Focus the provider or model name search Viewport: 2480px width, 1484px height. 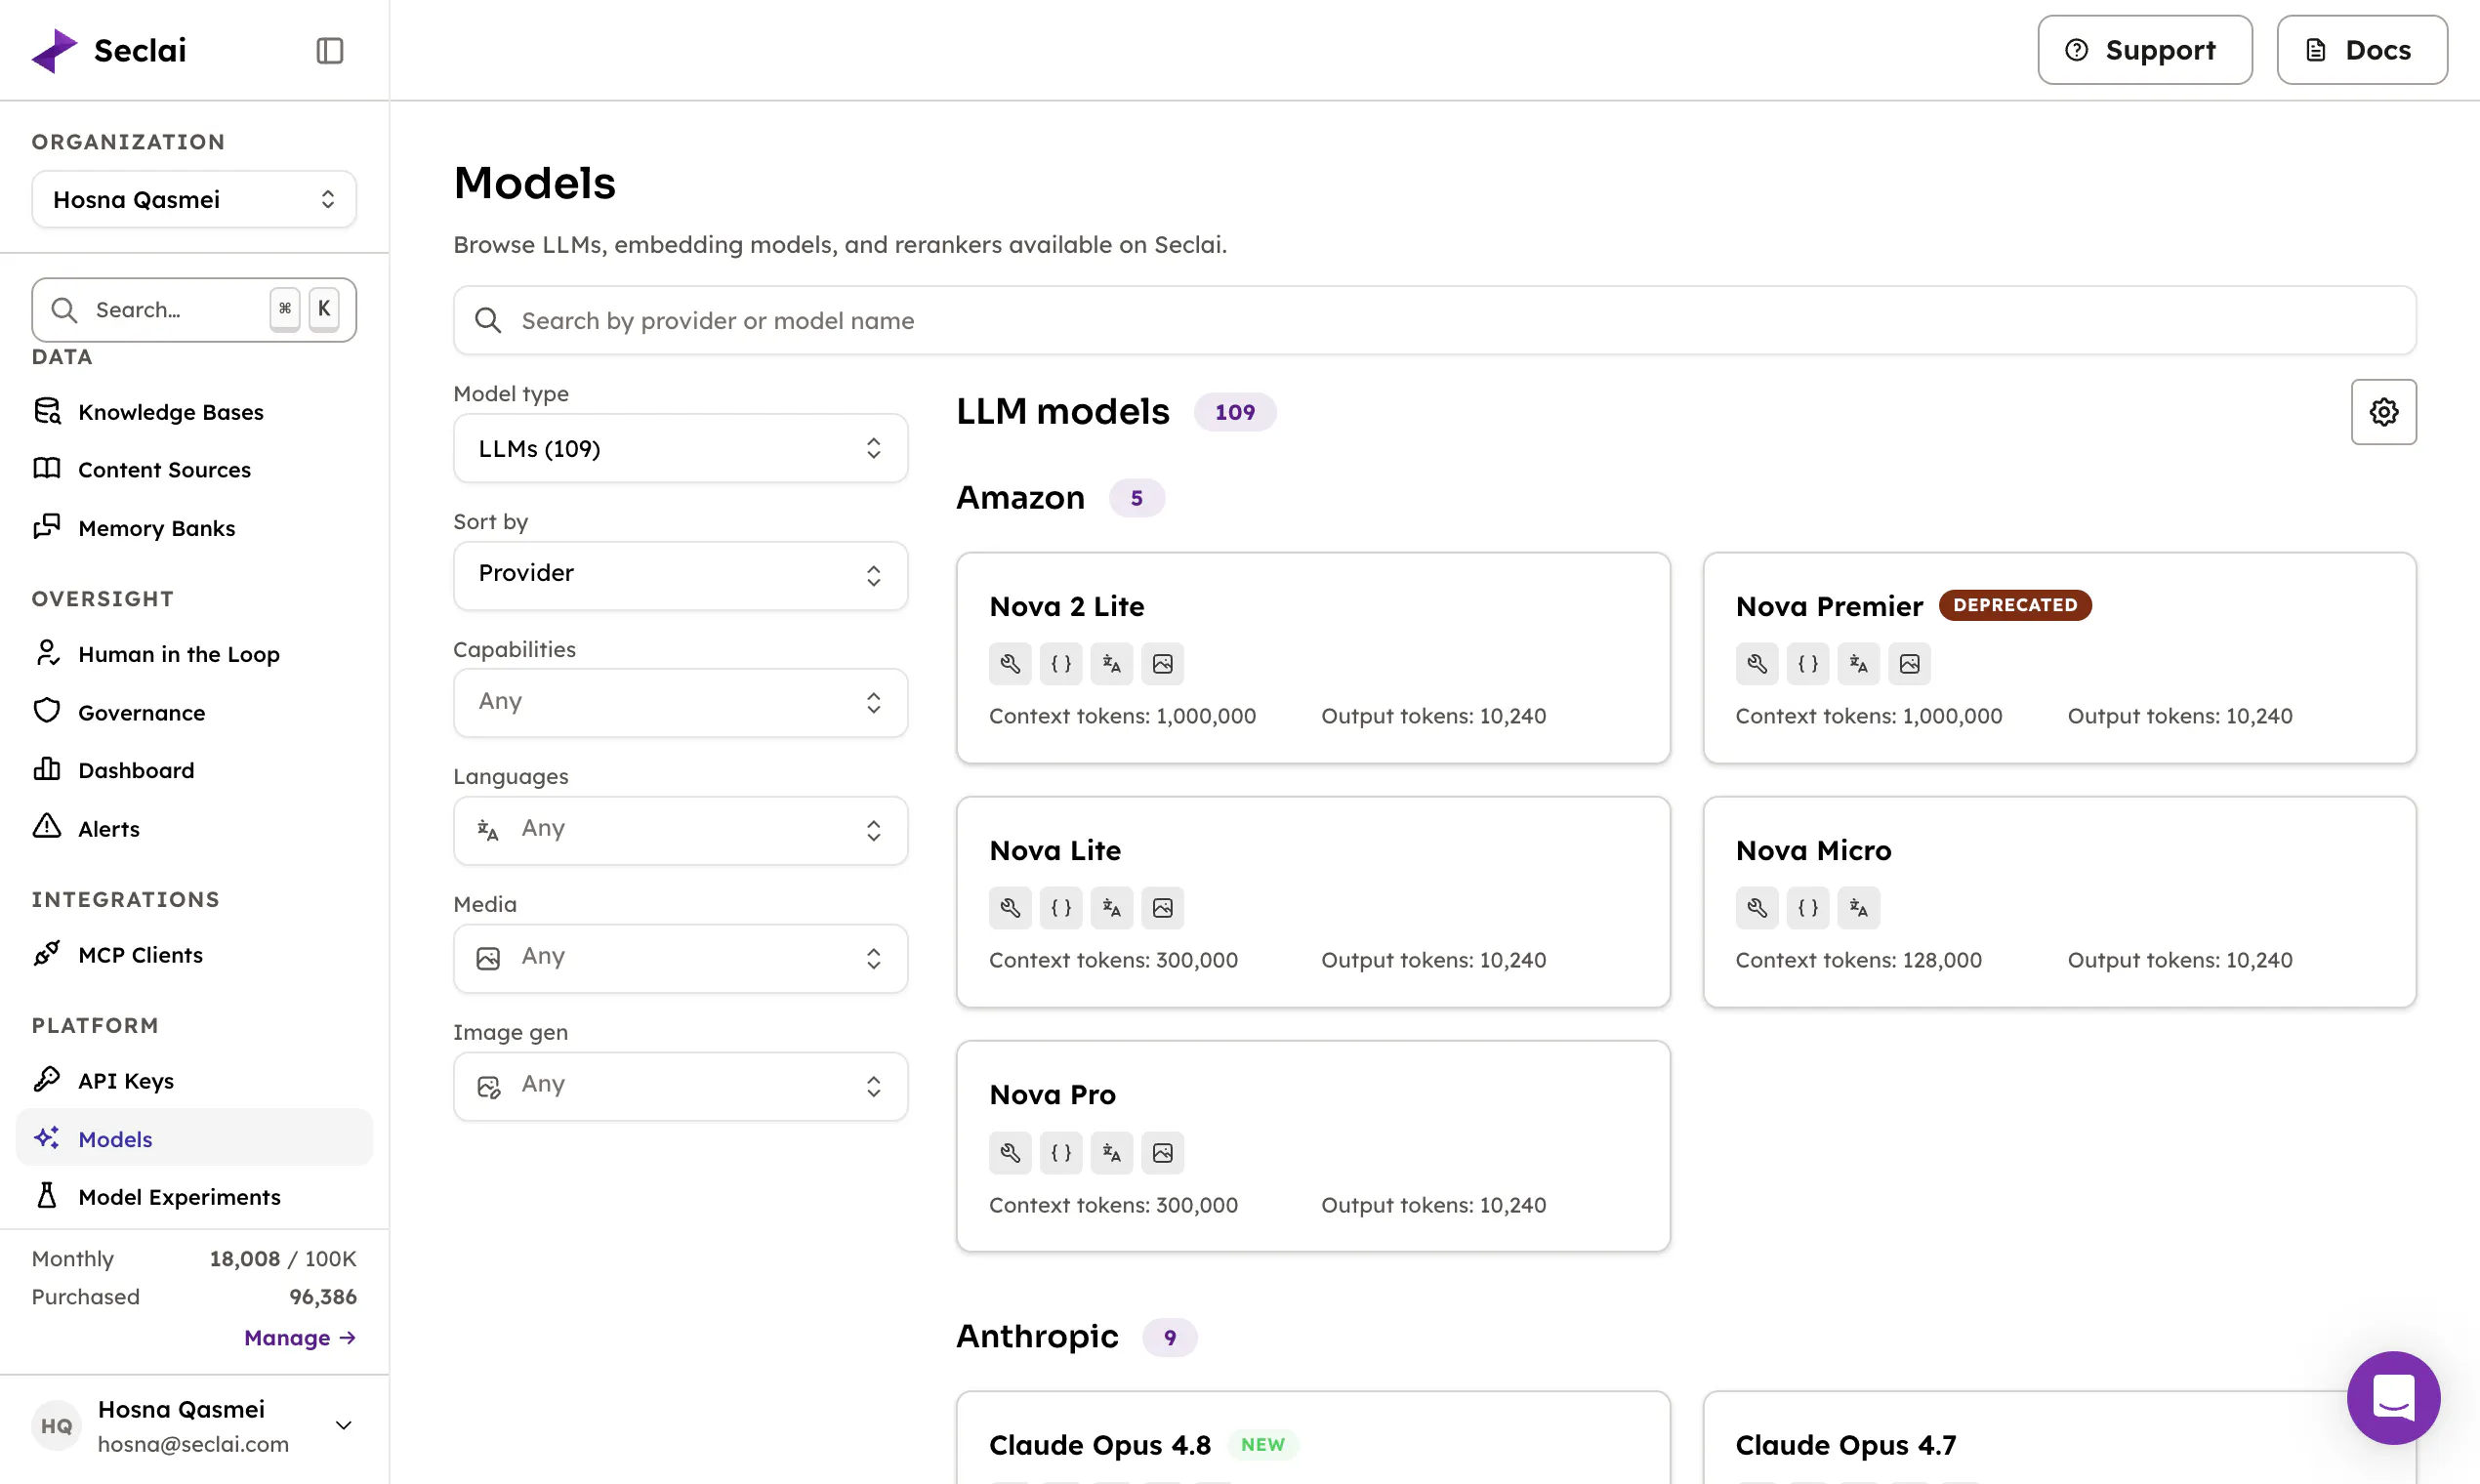click(1434, 320)
